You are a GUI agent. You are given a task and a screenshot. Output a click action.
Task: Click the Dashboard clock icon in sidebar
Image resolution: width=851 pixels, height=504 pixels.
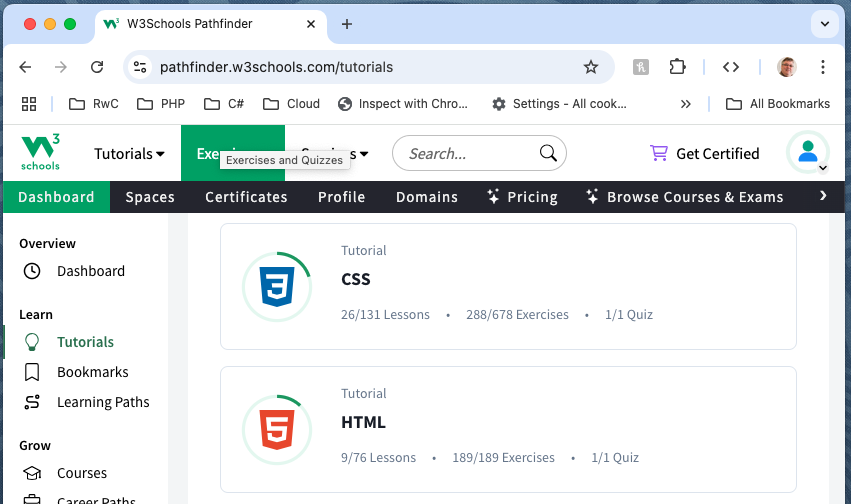[x=32, y=271]
